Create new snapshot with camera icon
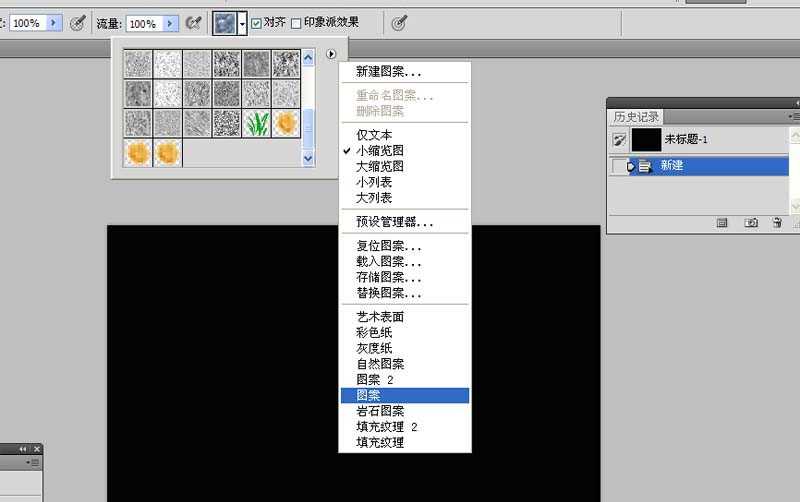 751,223
